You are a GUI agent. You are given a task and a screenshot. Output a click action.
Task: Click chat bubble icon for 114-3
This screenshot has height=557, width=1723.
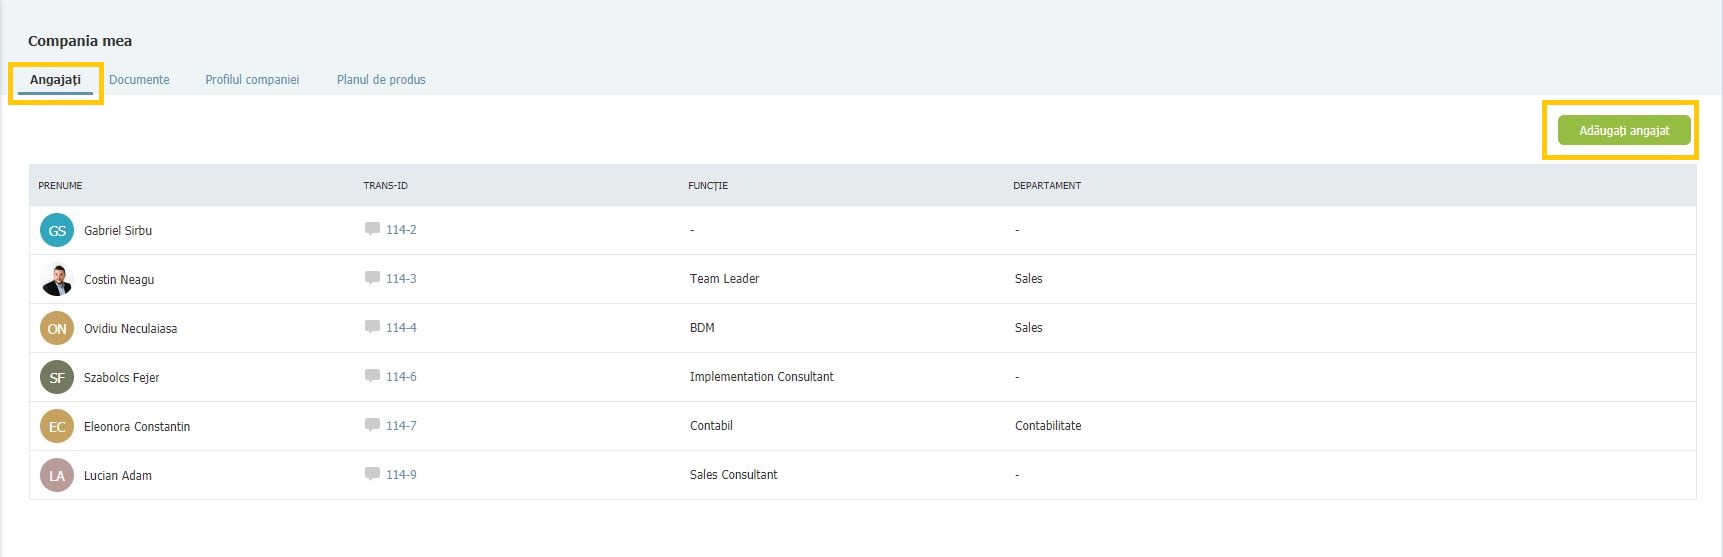372,278
